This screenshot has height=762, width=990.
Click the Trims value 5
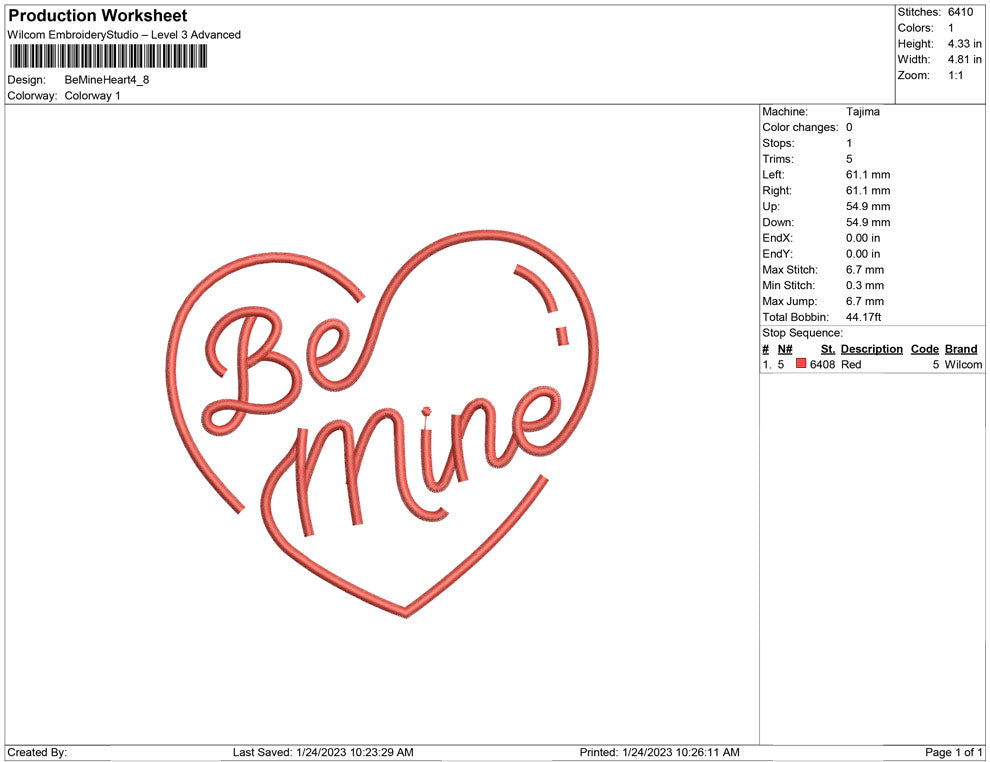(x=849, y=158)
